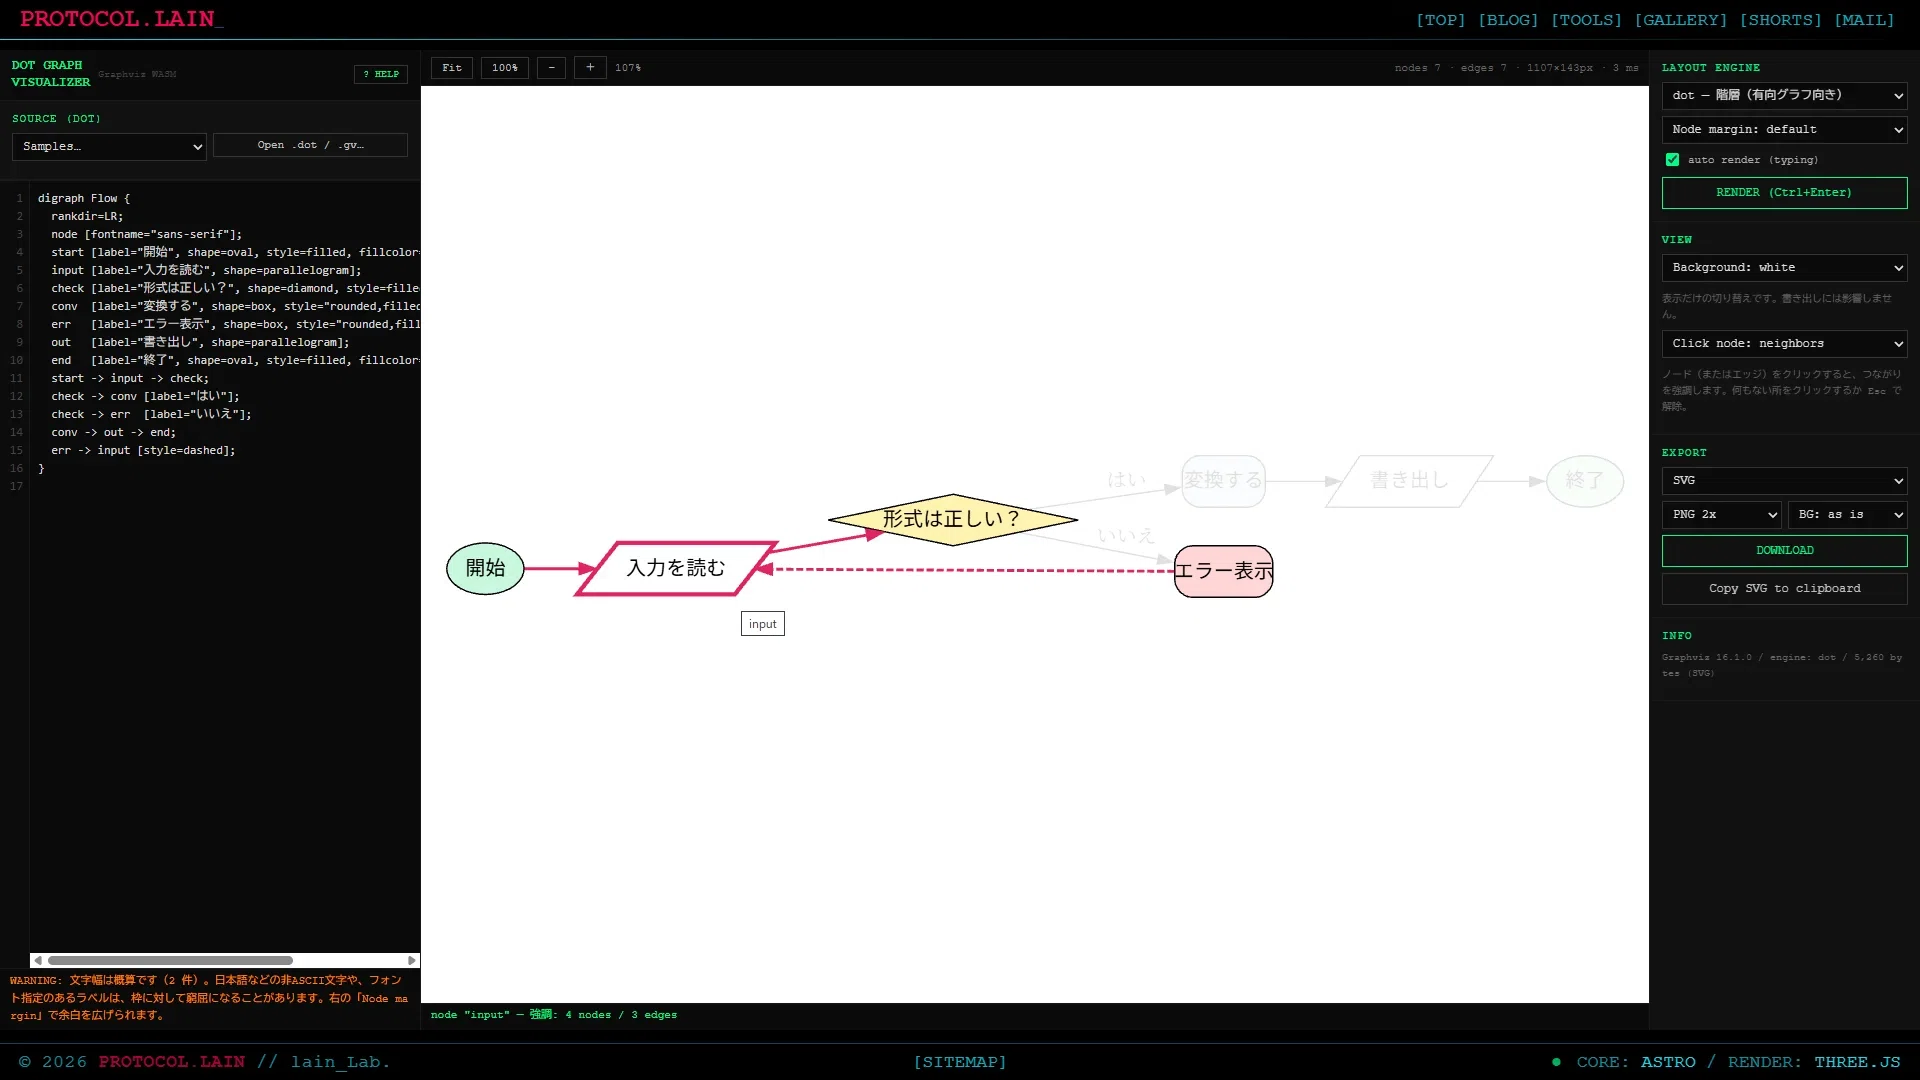The height and width of the screenshot is (1080, 1920).
Task: Open the SITEMAP footer link
Action: coord(959,1062)
